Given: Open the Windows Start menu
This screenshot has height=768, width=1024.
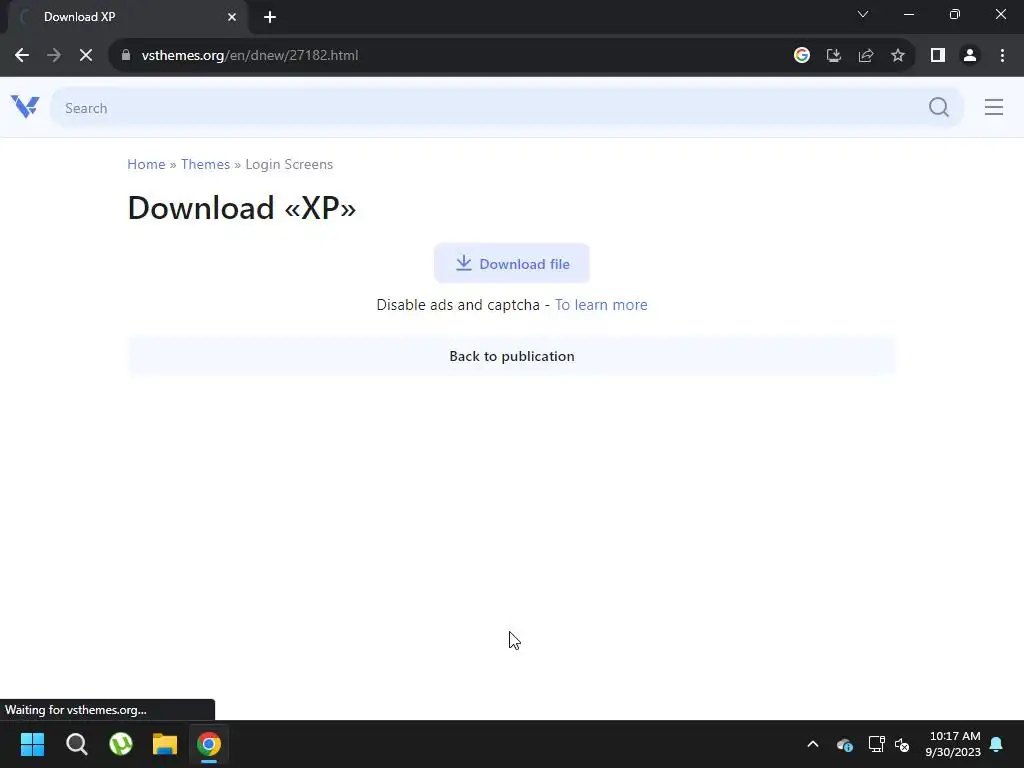Looking at the screenshot, I should [32, 744].
